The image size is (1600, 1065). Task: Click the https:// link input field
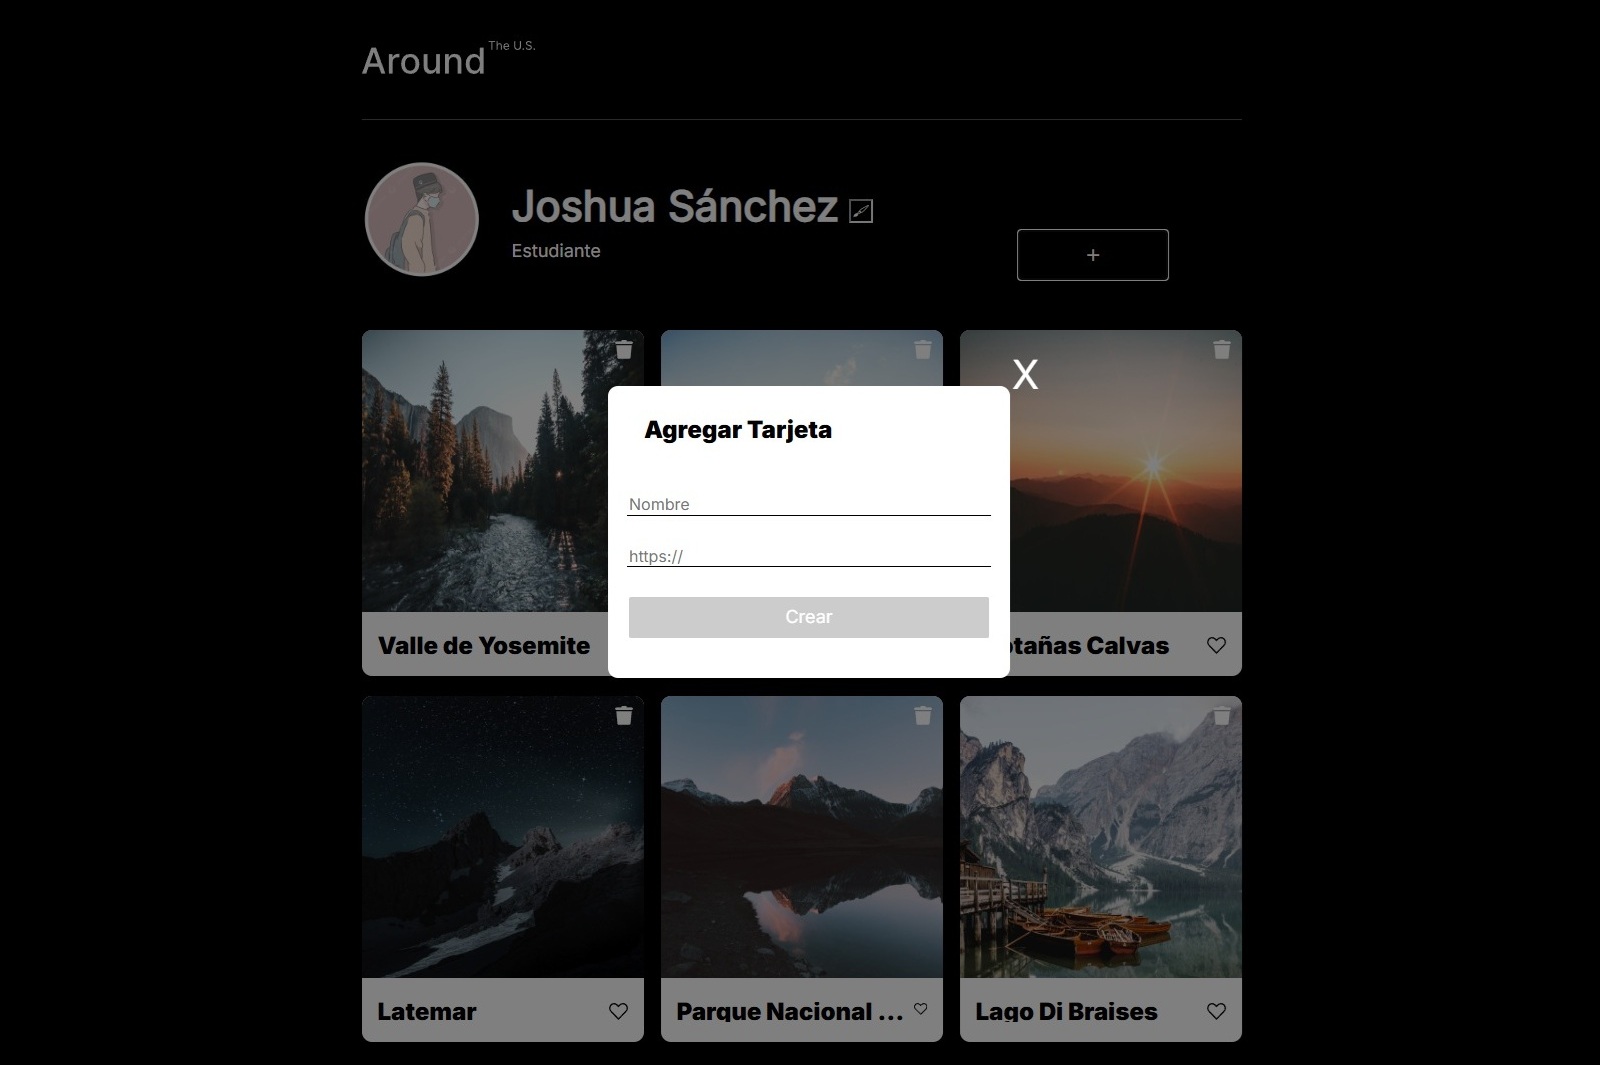click(x=808, y=556)
